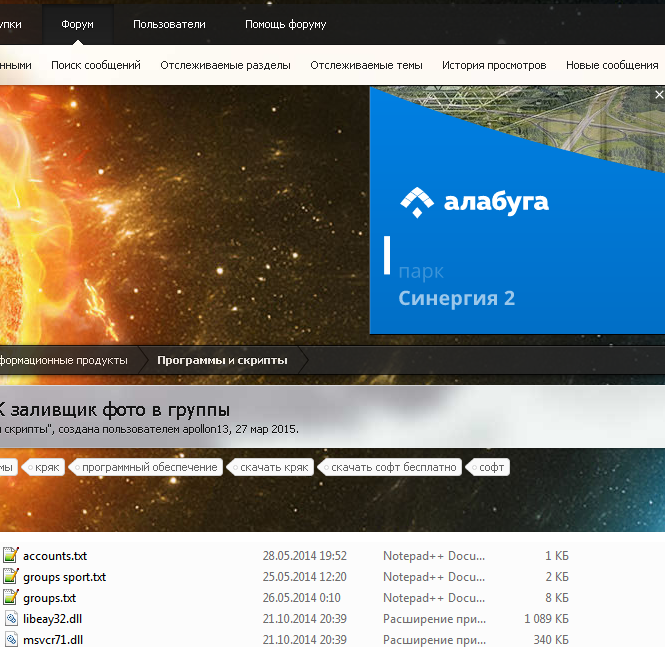Open the Форум tab
This screenshot has width=665, height=647.
click(x=77, y=24)
